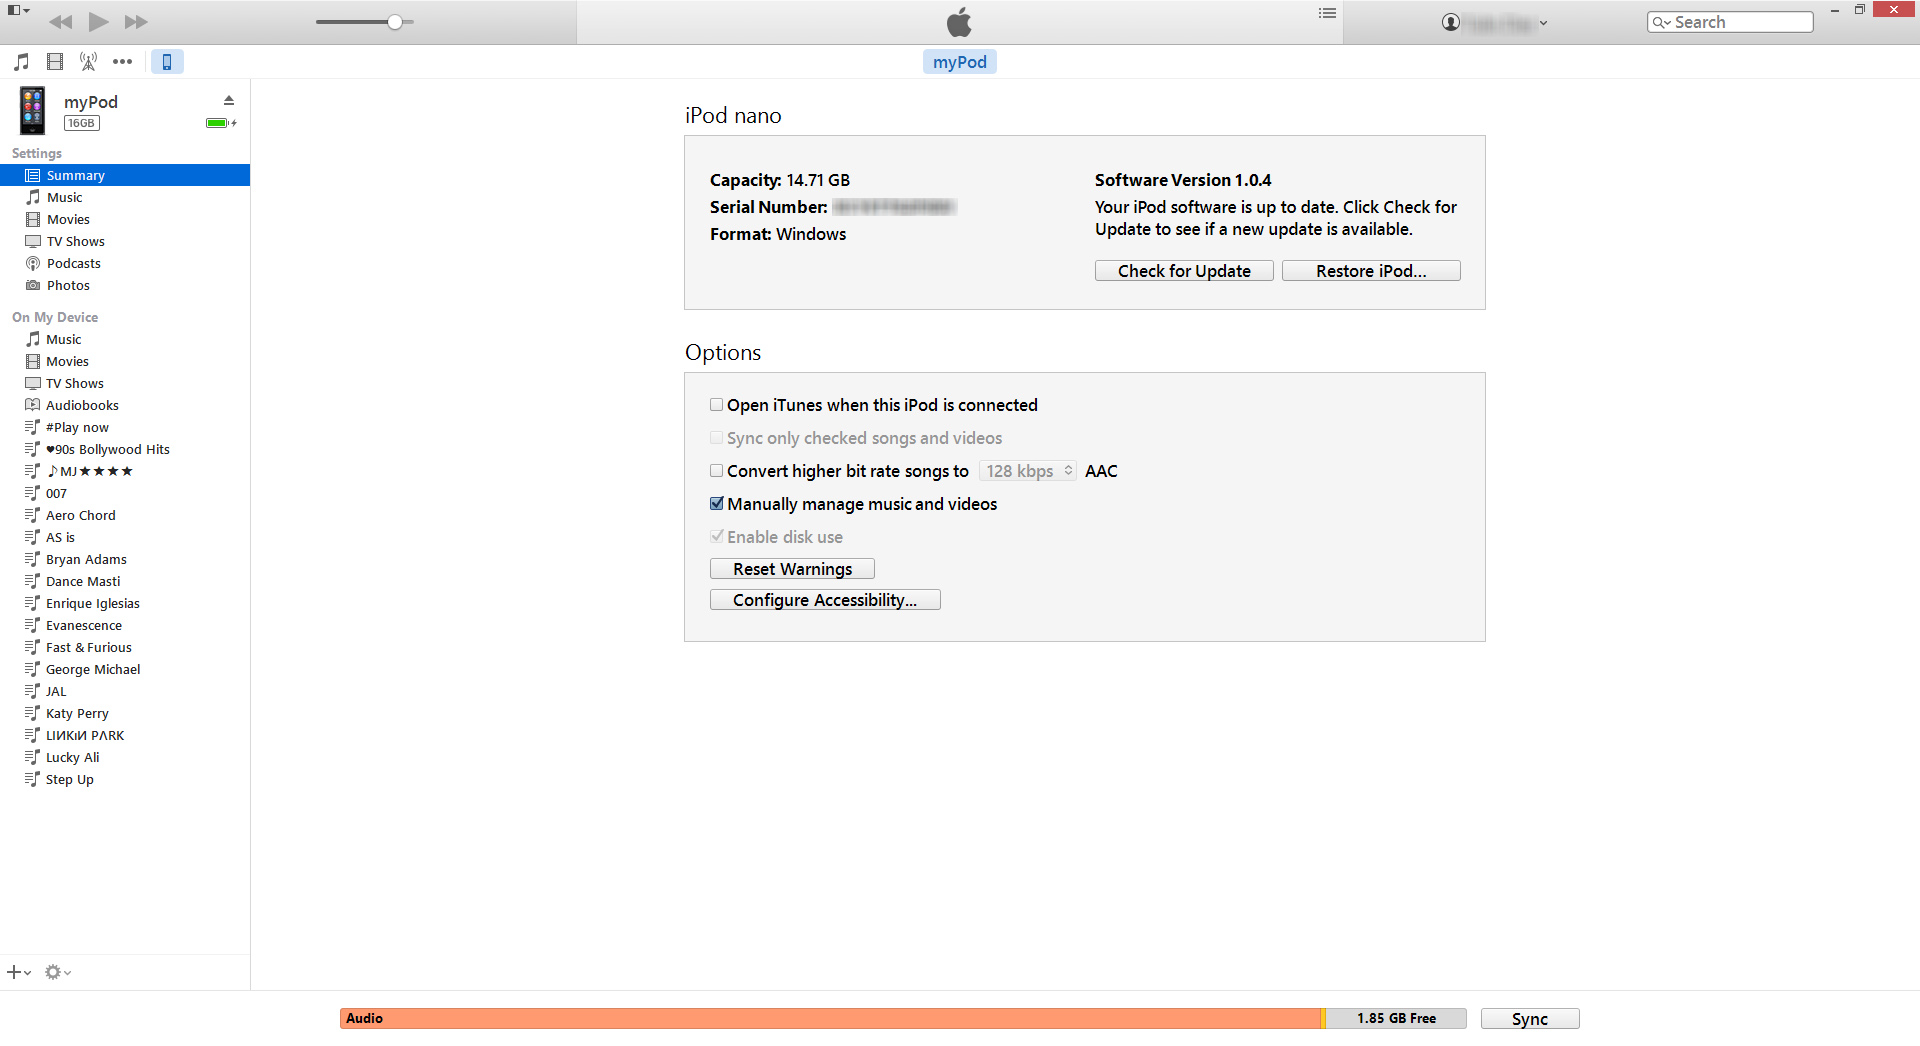Select the JAL playlist

click(125, 691)
